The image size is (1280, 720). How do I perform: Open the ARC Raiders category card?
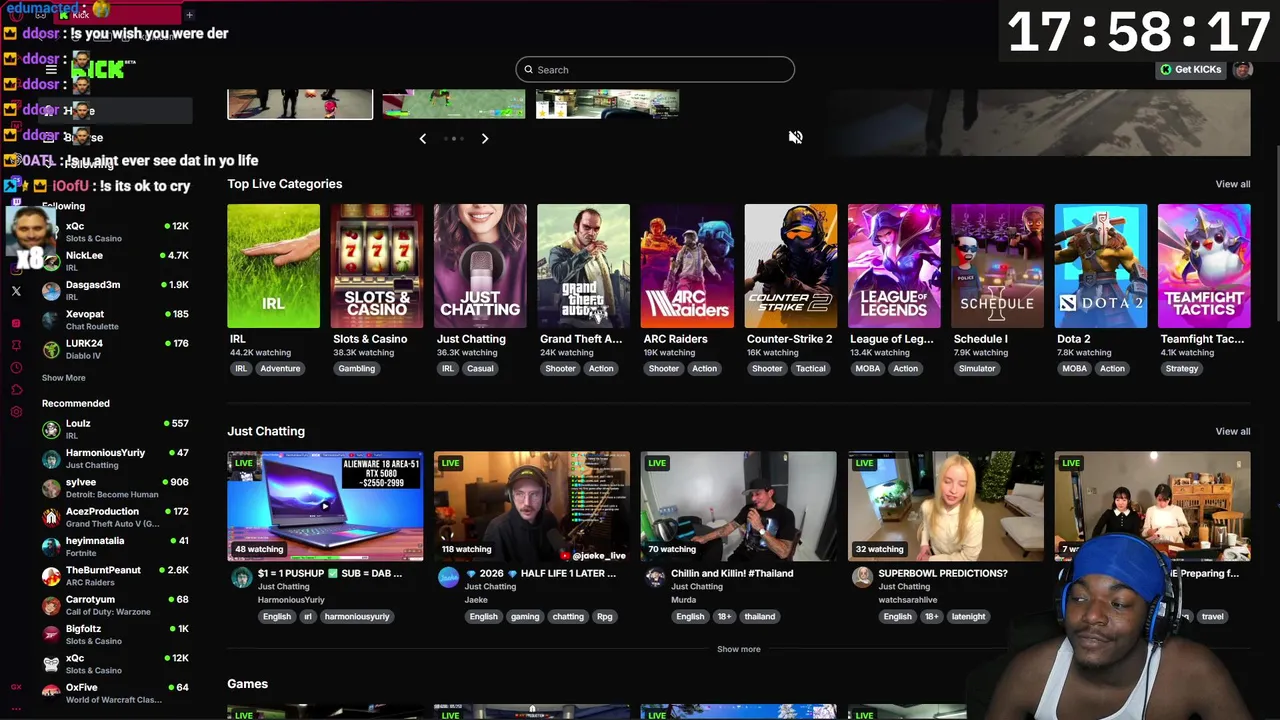(687, 266)
